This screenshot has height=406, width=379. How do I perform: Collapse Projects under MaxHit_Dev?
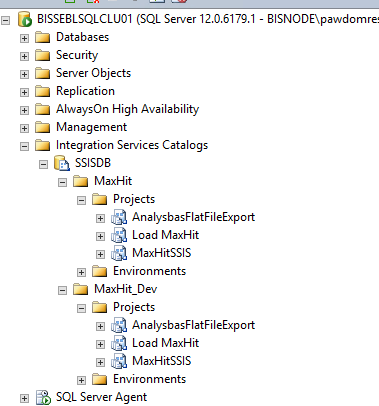coord(81,308)
